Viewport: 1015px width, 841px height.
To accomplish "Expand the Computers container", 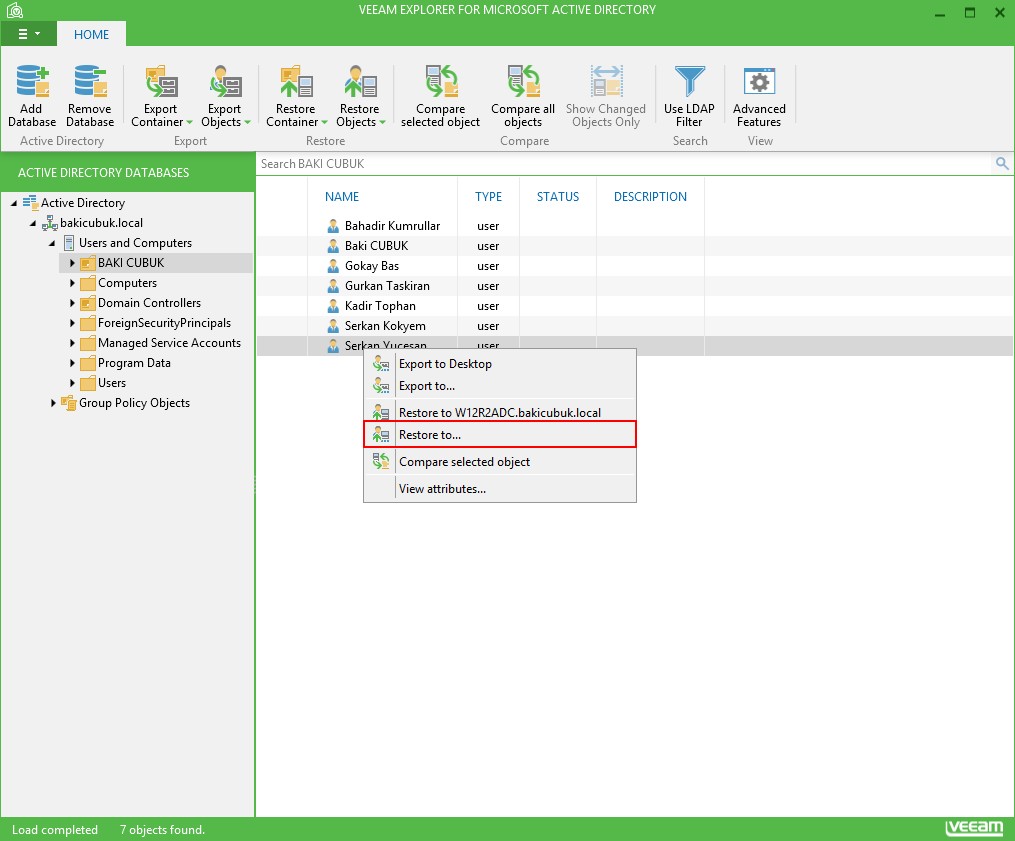I will click(x=72, y=283).
